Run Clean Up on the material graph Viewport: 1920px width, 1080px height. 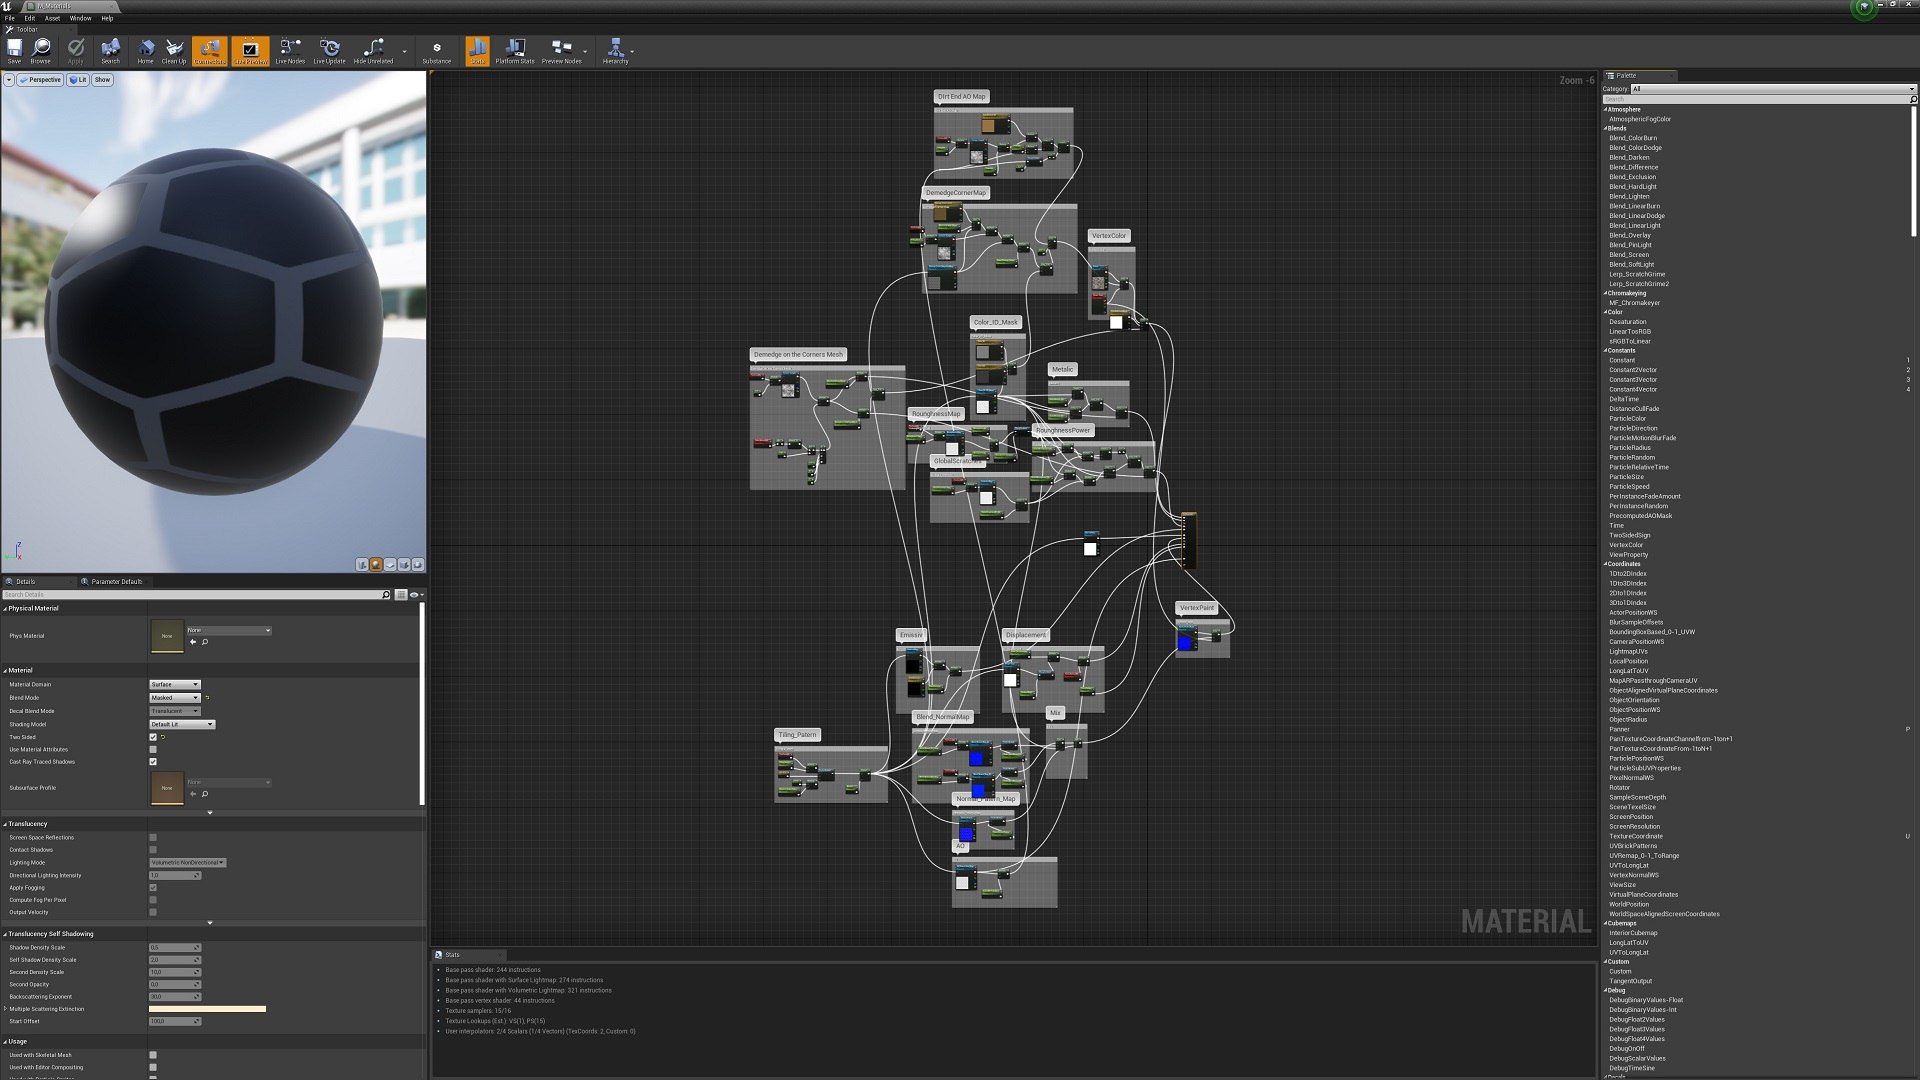[174, 51]
